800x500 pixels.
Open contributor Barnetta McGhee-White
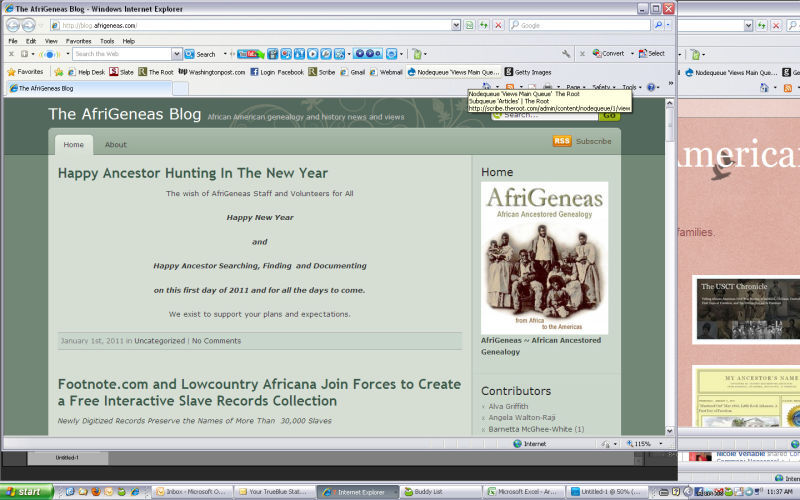[x=536, y=430]
